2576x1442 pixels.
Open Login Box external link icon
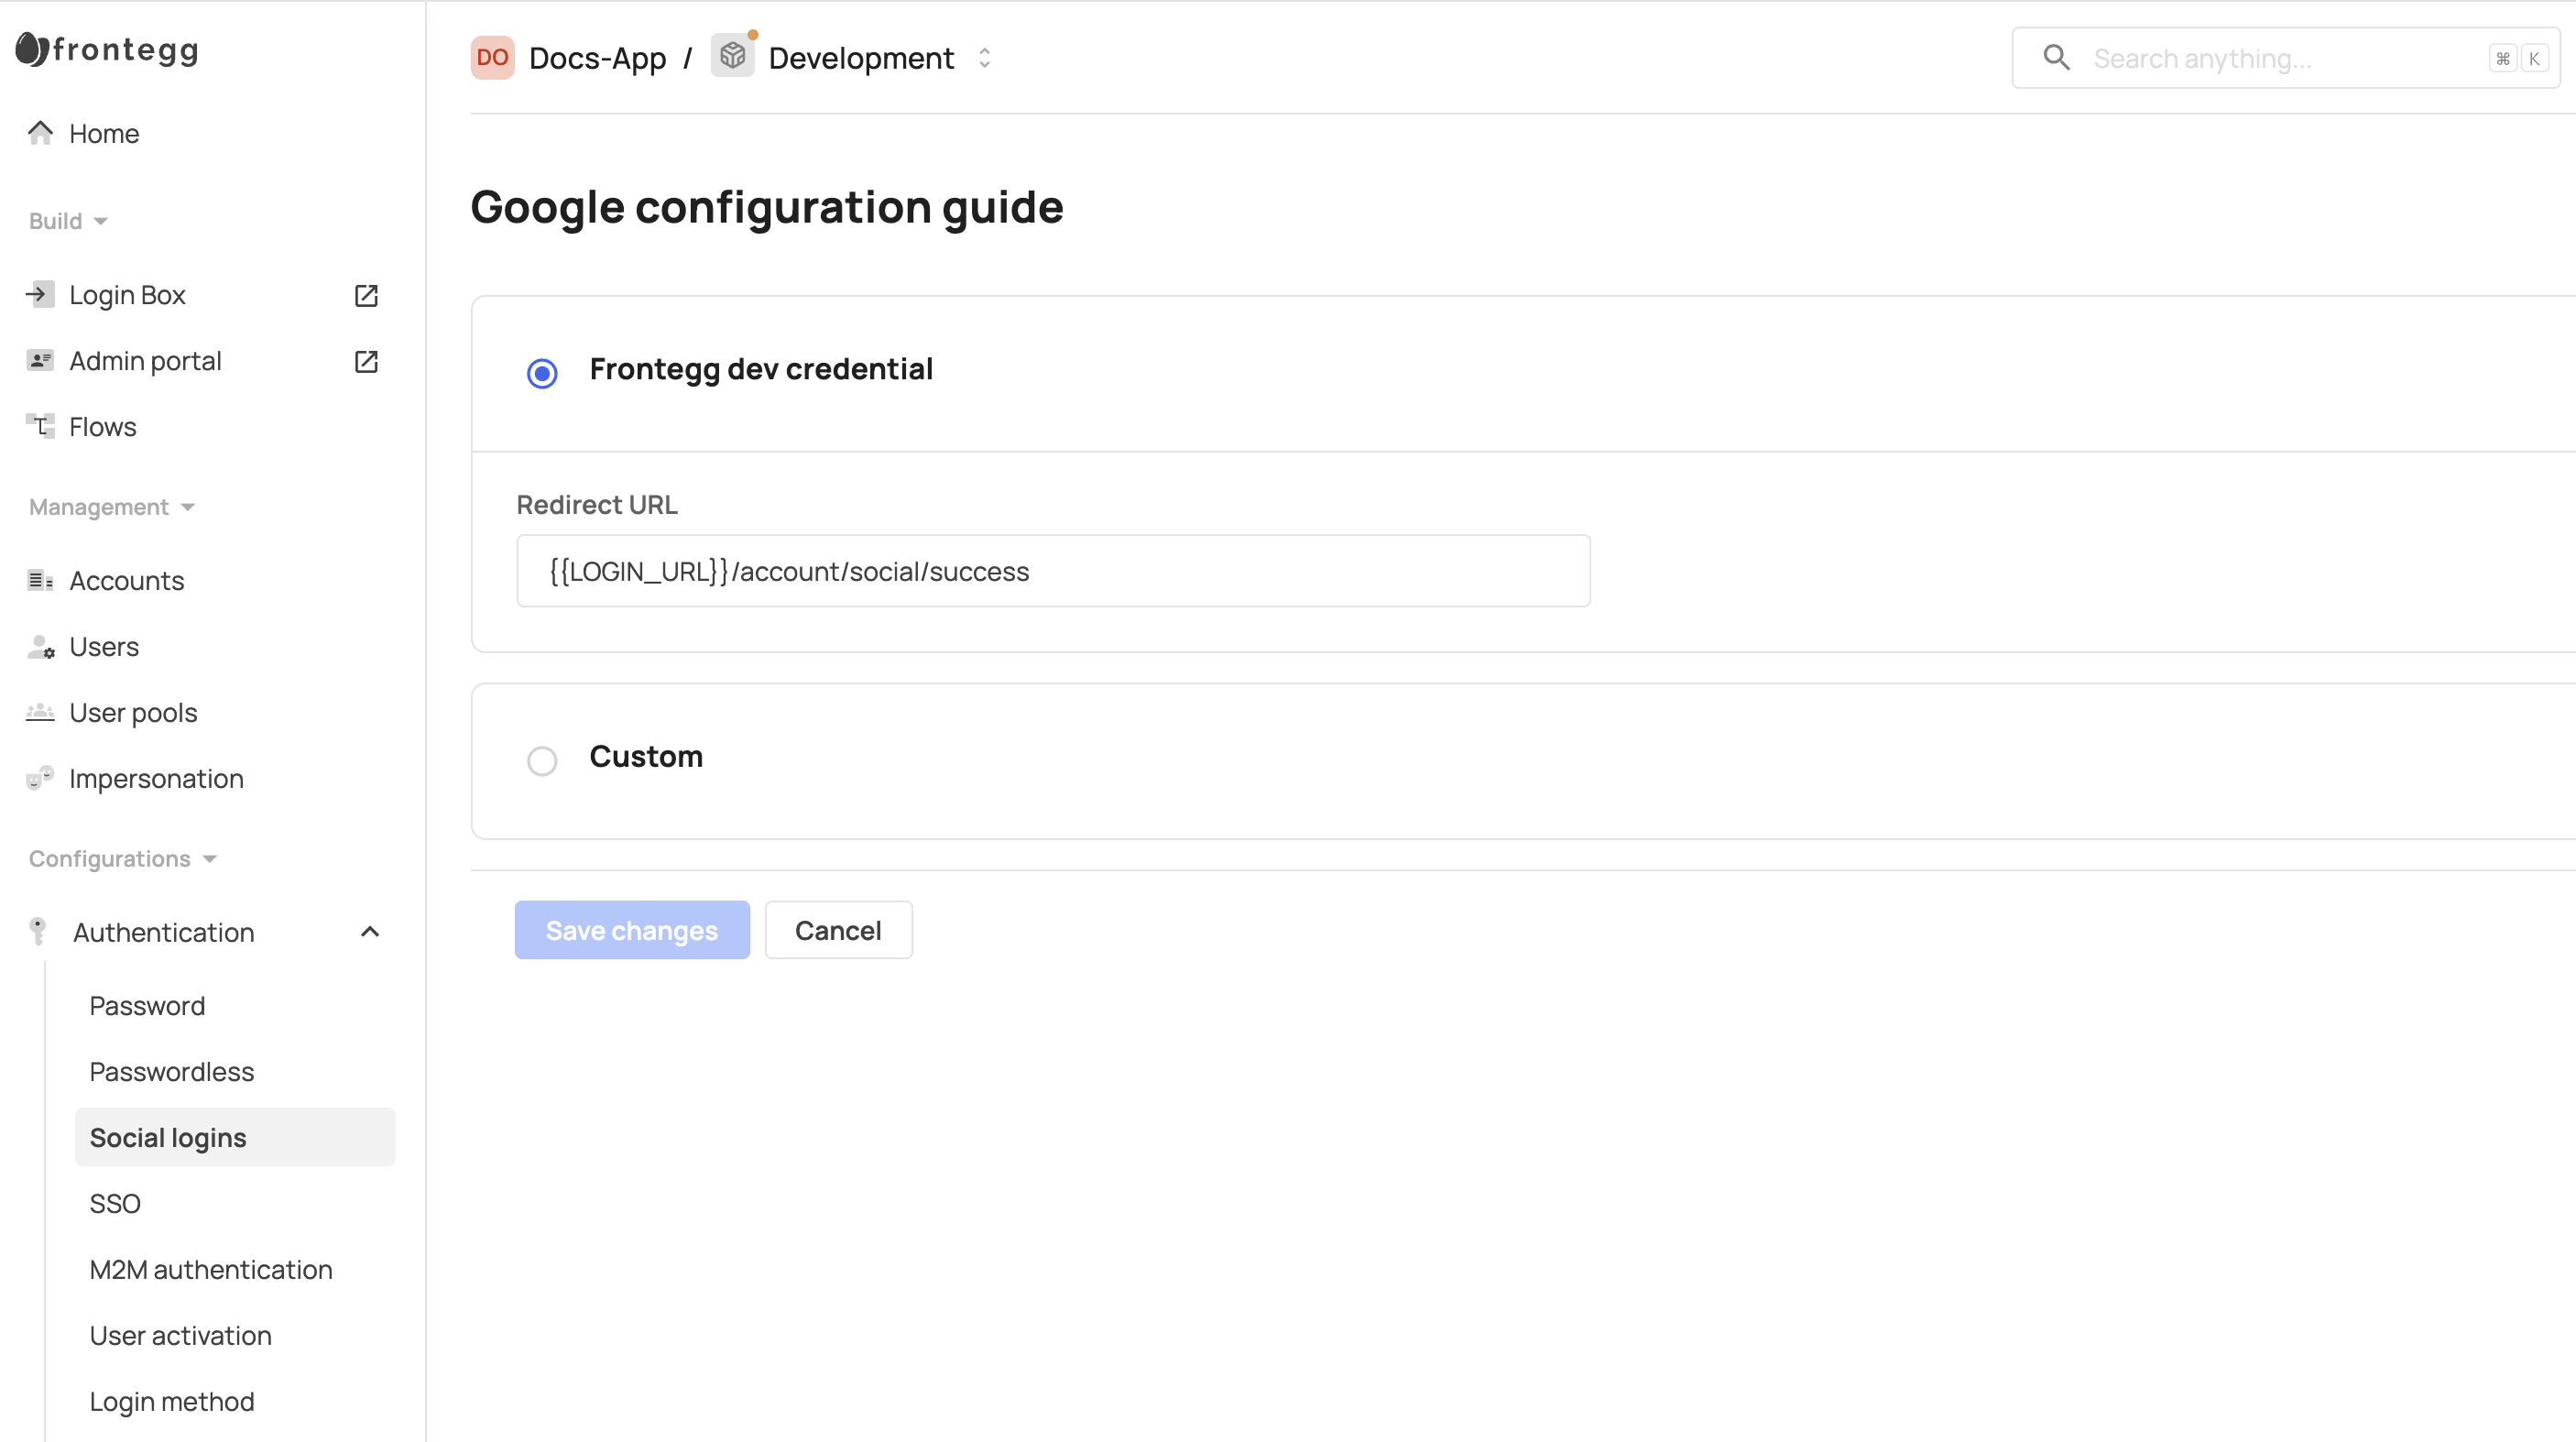366,295
